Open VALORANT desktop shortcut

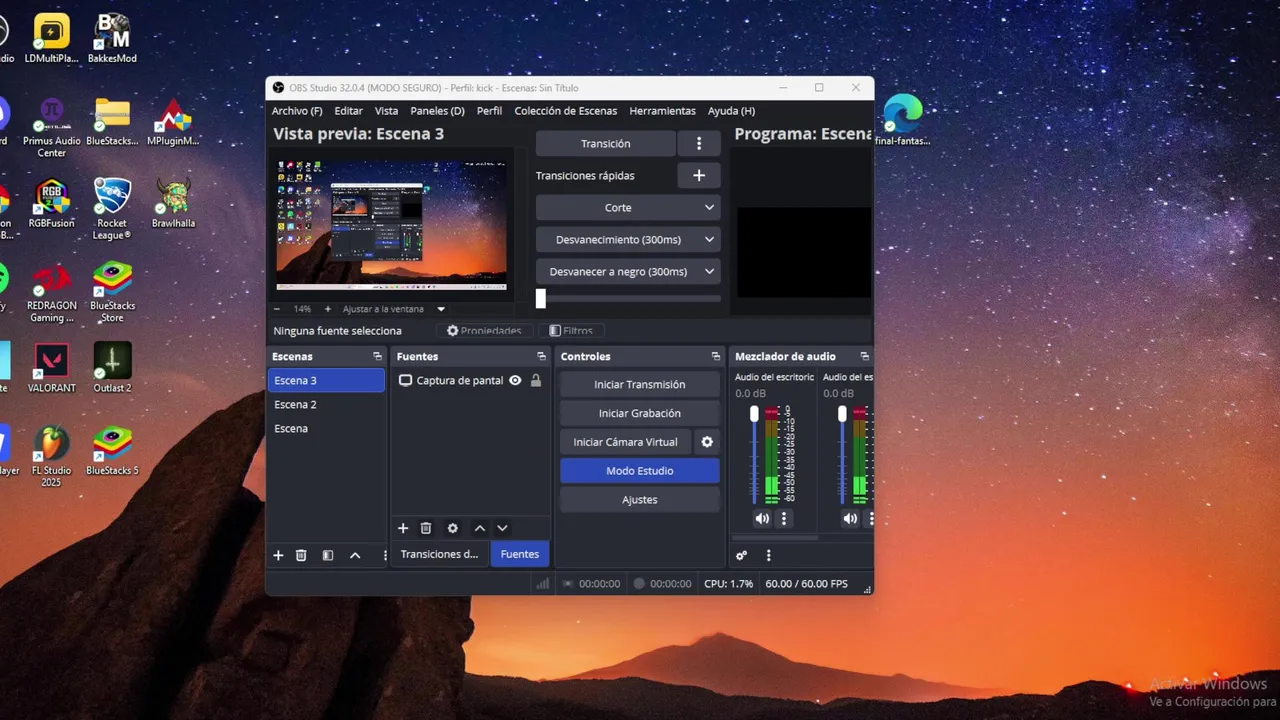pyautogui.click(x=51, y=367)
